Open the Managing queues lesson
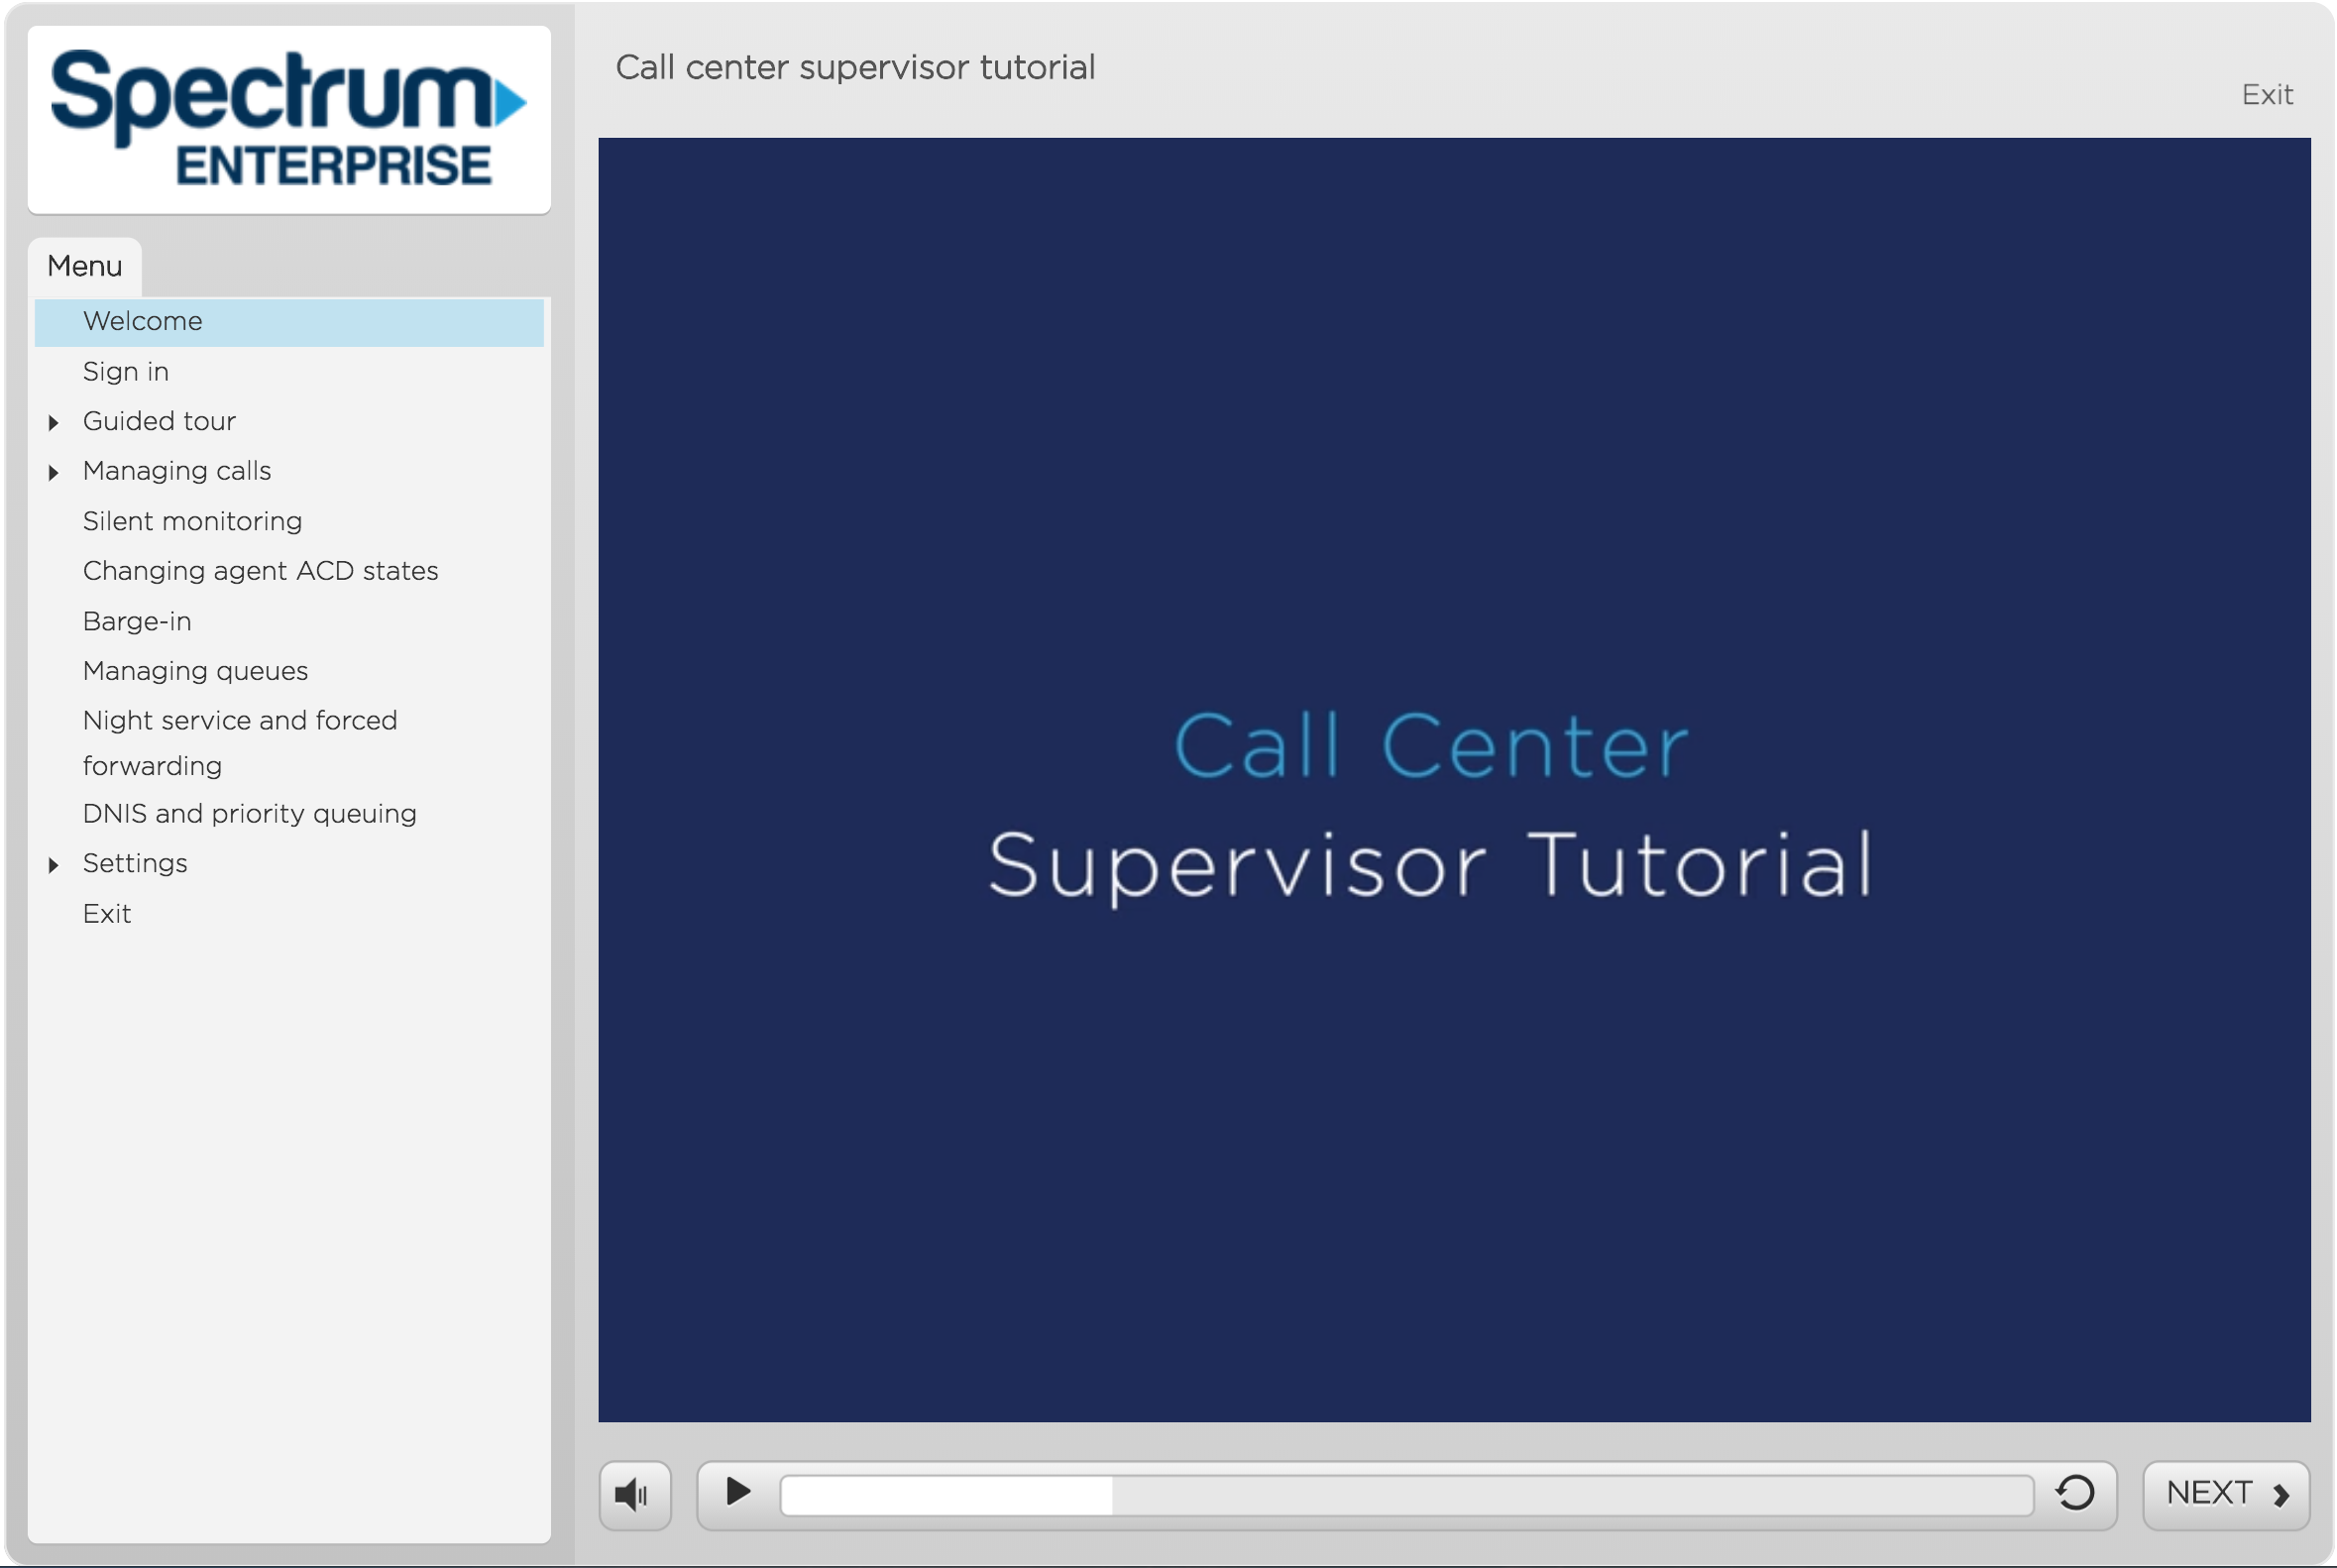This screenshot has height=1568, width=2337. [195, 671]
